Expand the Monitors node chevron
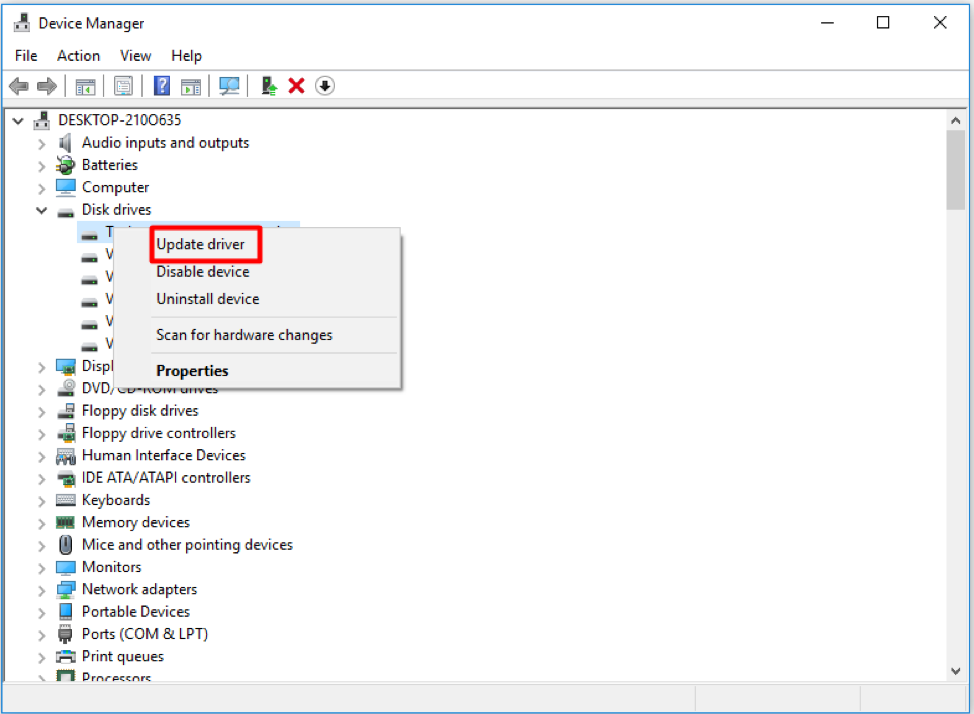974x714 pixels. pos(42,568)
